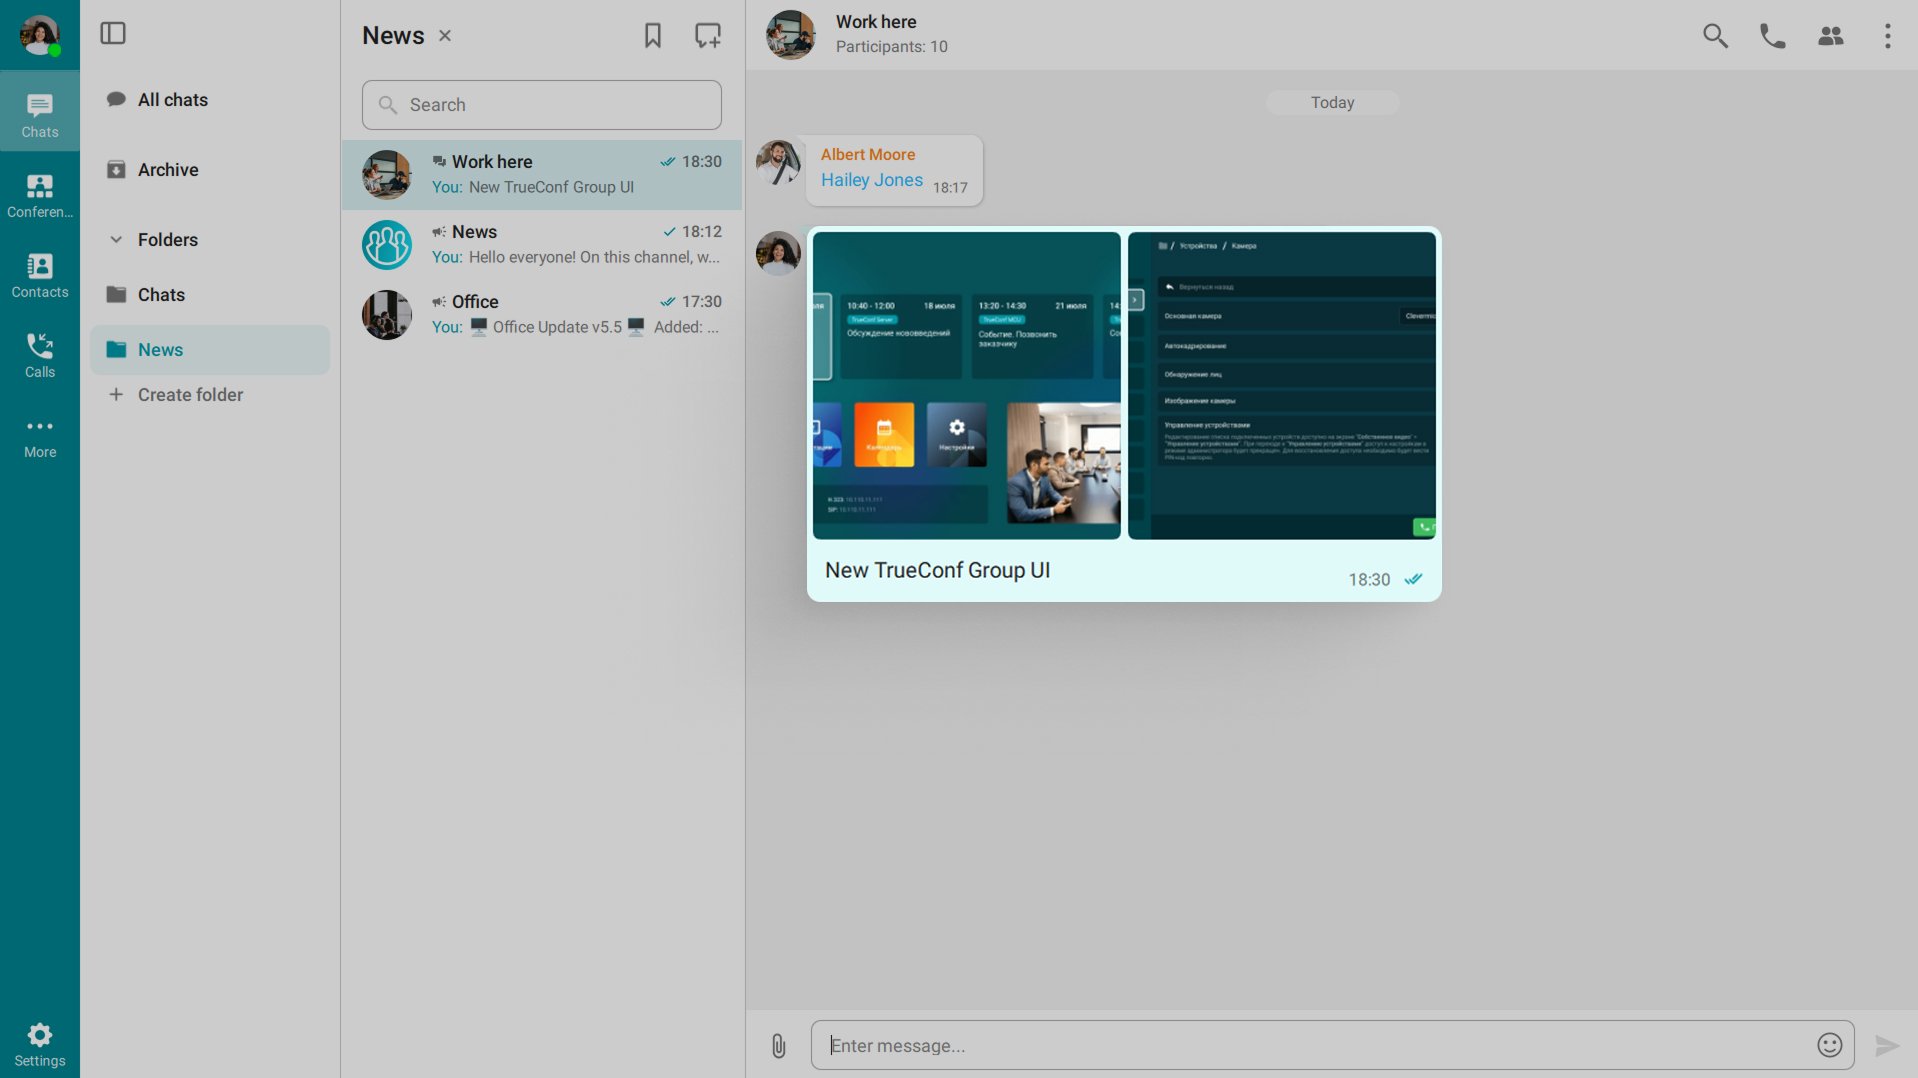
Task: Click the chat list Search field
Action: click(542, 105)
